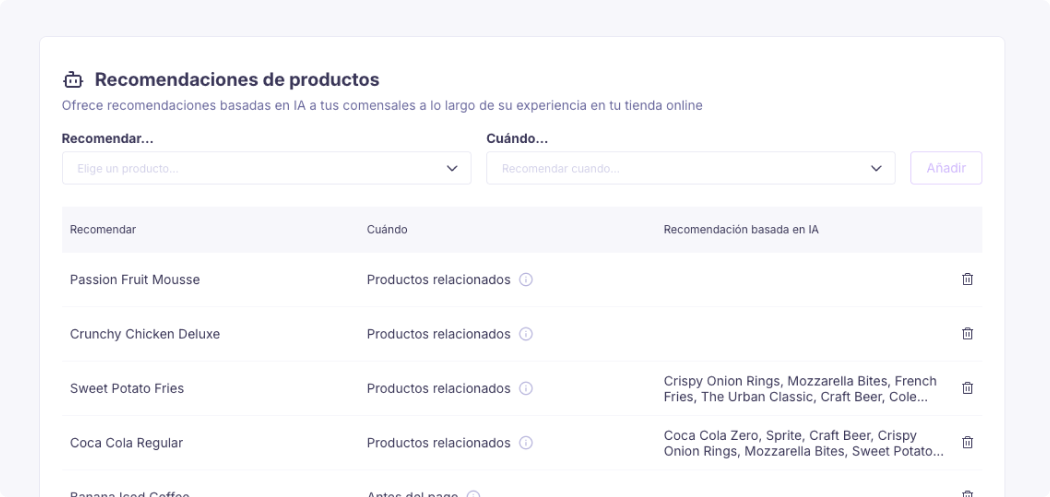The height and width of the screenshot is (497, 1050).
Task: View info tooltip for Coca Cola Regular row
Action: click(526, 442)
